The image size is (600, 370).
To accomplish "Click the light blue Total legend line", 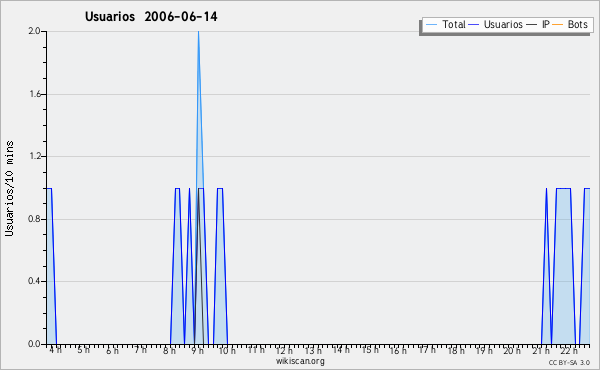I will [431, 25].
